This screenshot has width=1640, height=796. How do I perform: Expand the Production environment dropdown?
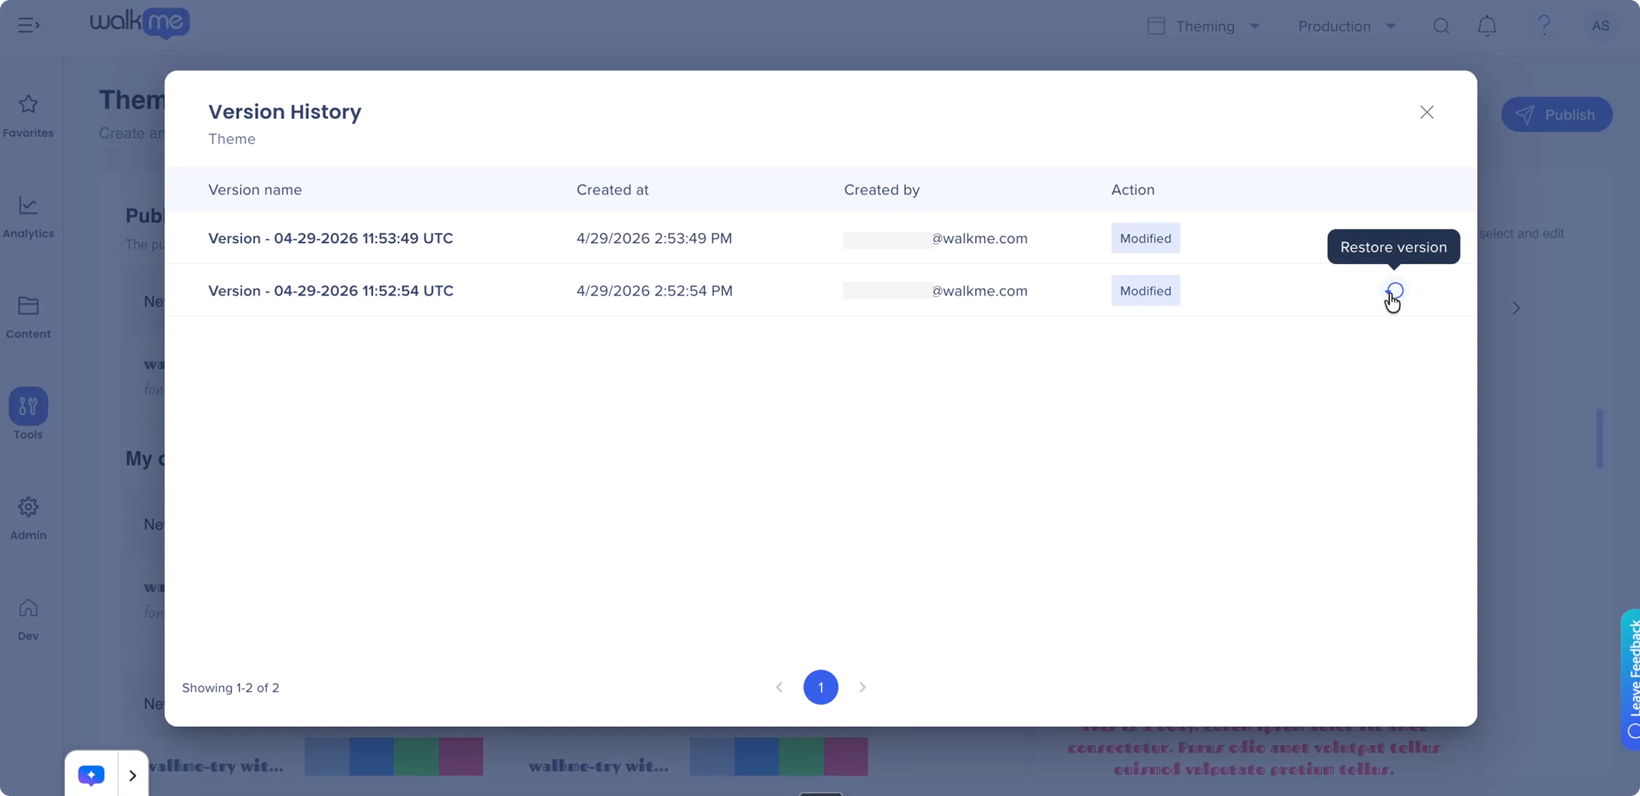tap(1346, 26)
